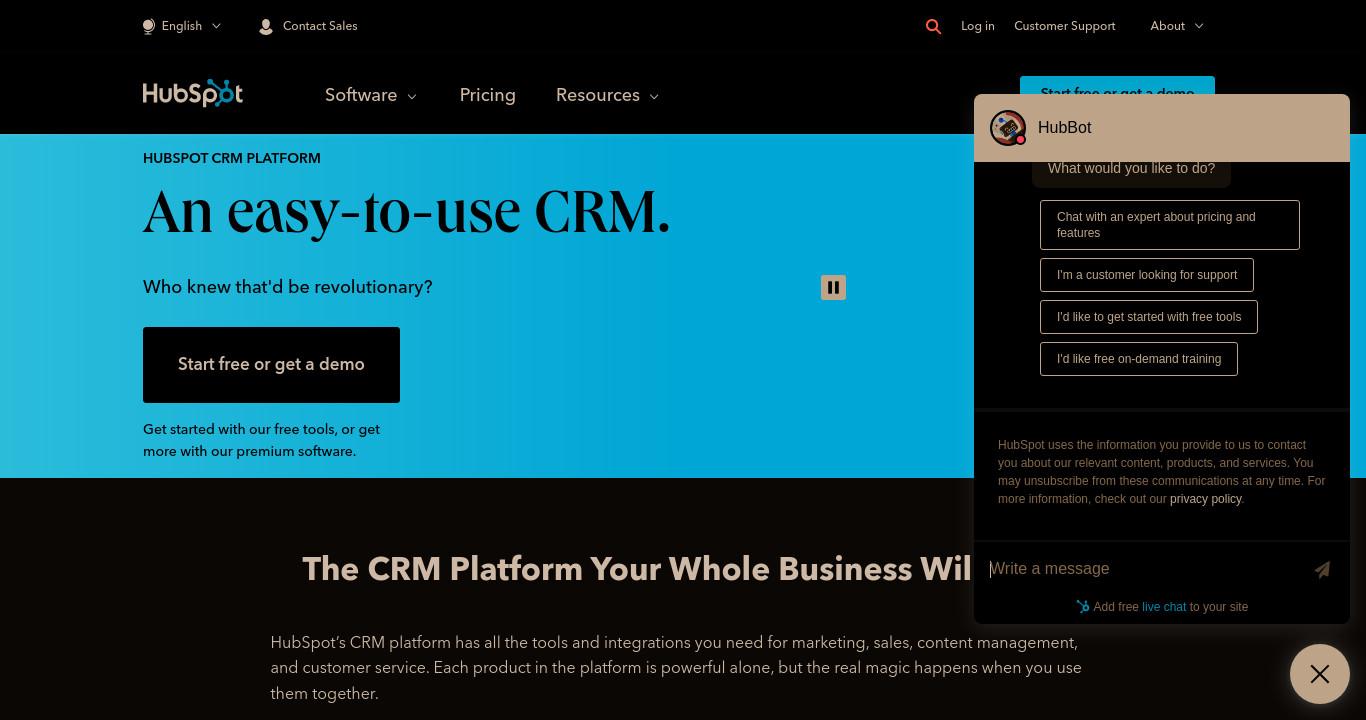Click the globe language icon
Screen dimensions: 1366x720
[x=149, y=27]
